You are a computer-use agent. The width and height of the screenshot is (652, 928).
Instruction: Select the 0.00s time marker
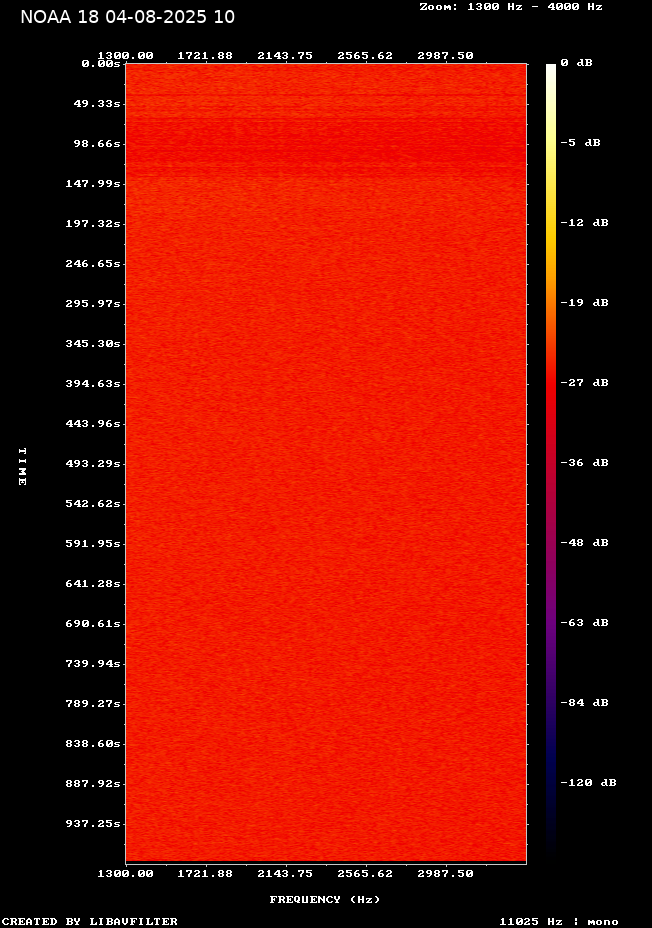[x=101, y=63]
